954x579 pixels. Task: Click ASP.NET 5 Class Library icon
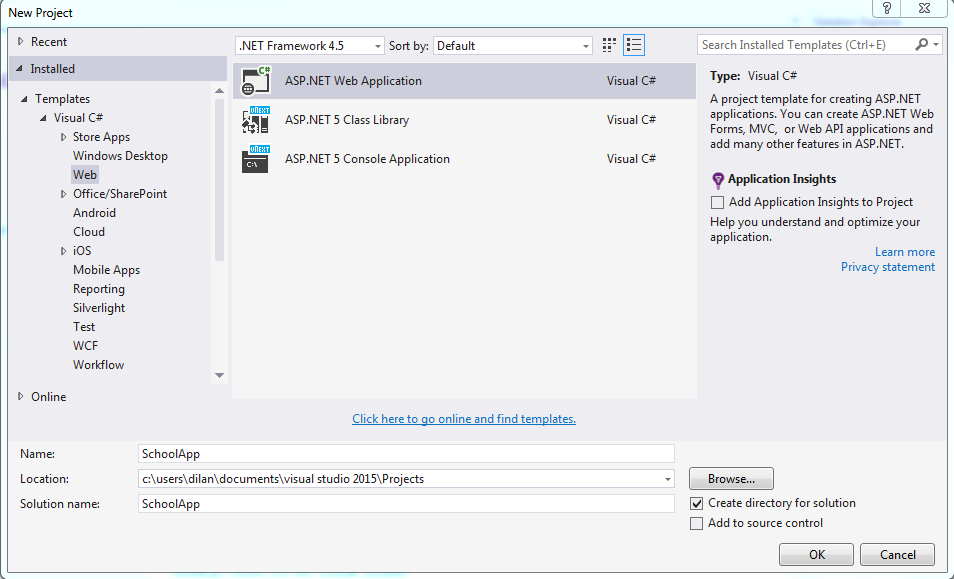click(x=256, y=120)
